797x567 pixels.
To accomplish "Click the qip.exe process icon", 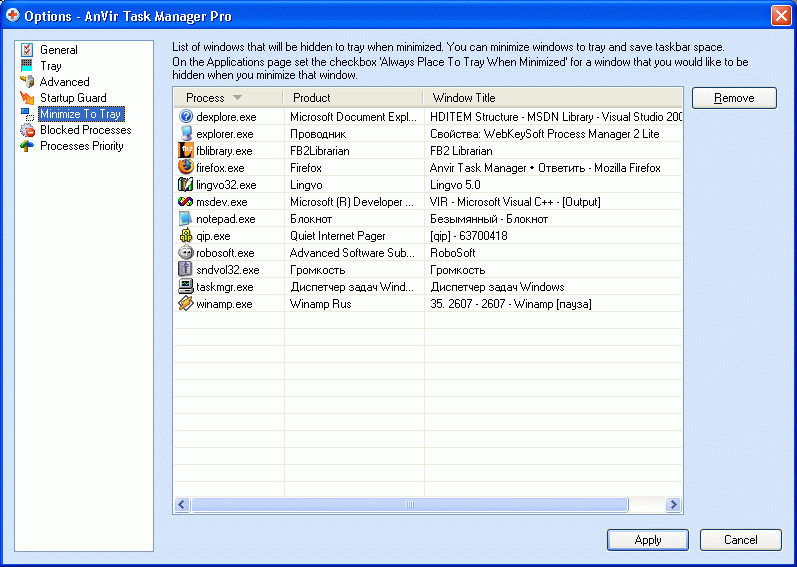I will click(186, 236).
